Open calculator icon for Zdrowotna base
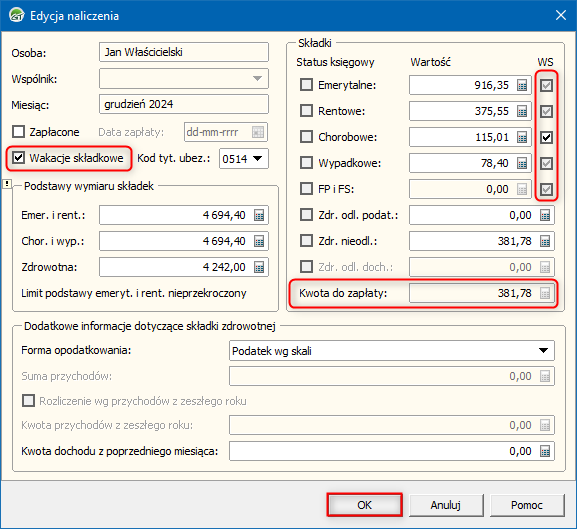The width and height of the screenshot is (577, 529). 259,267
